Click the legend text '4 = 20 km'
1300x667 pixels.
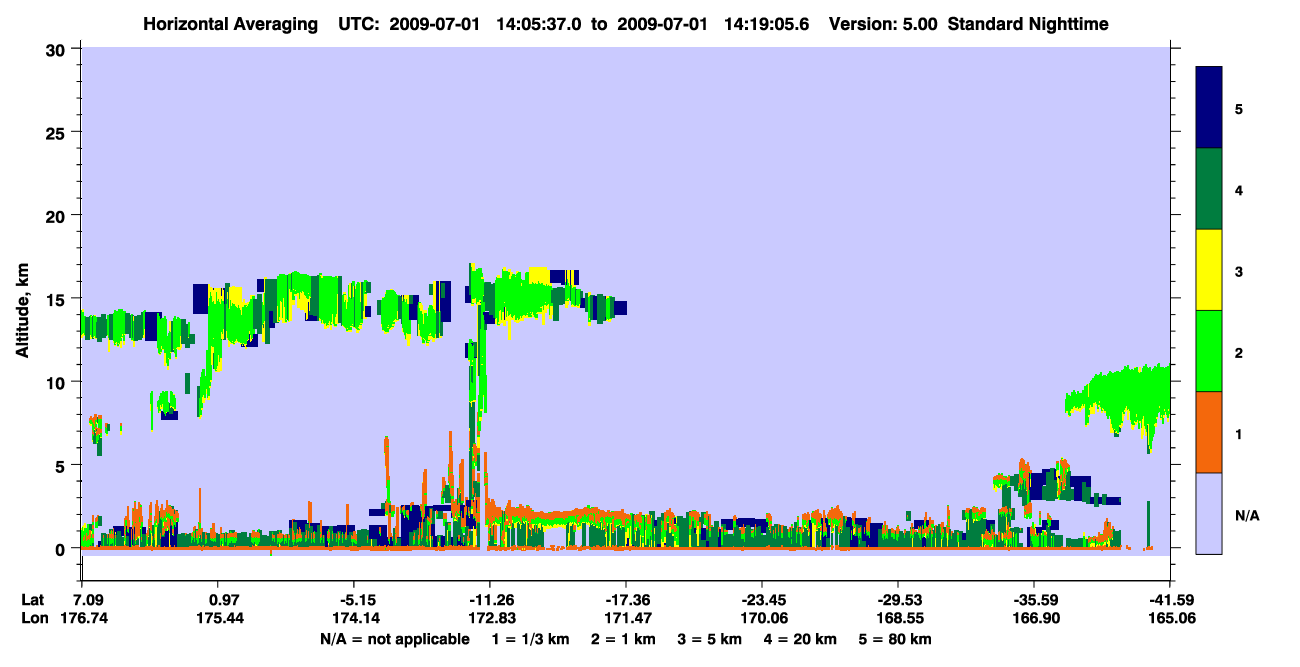[801, 638]
